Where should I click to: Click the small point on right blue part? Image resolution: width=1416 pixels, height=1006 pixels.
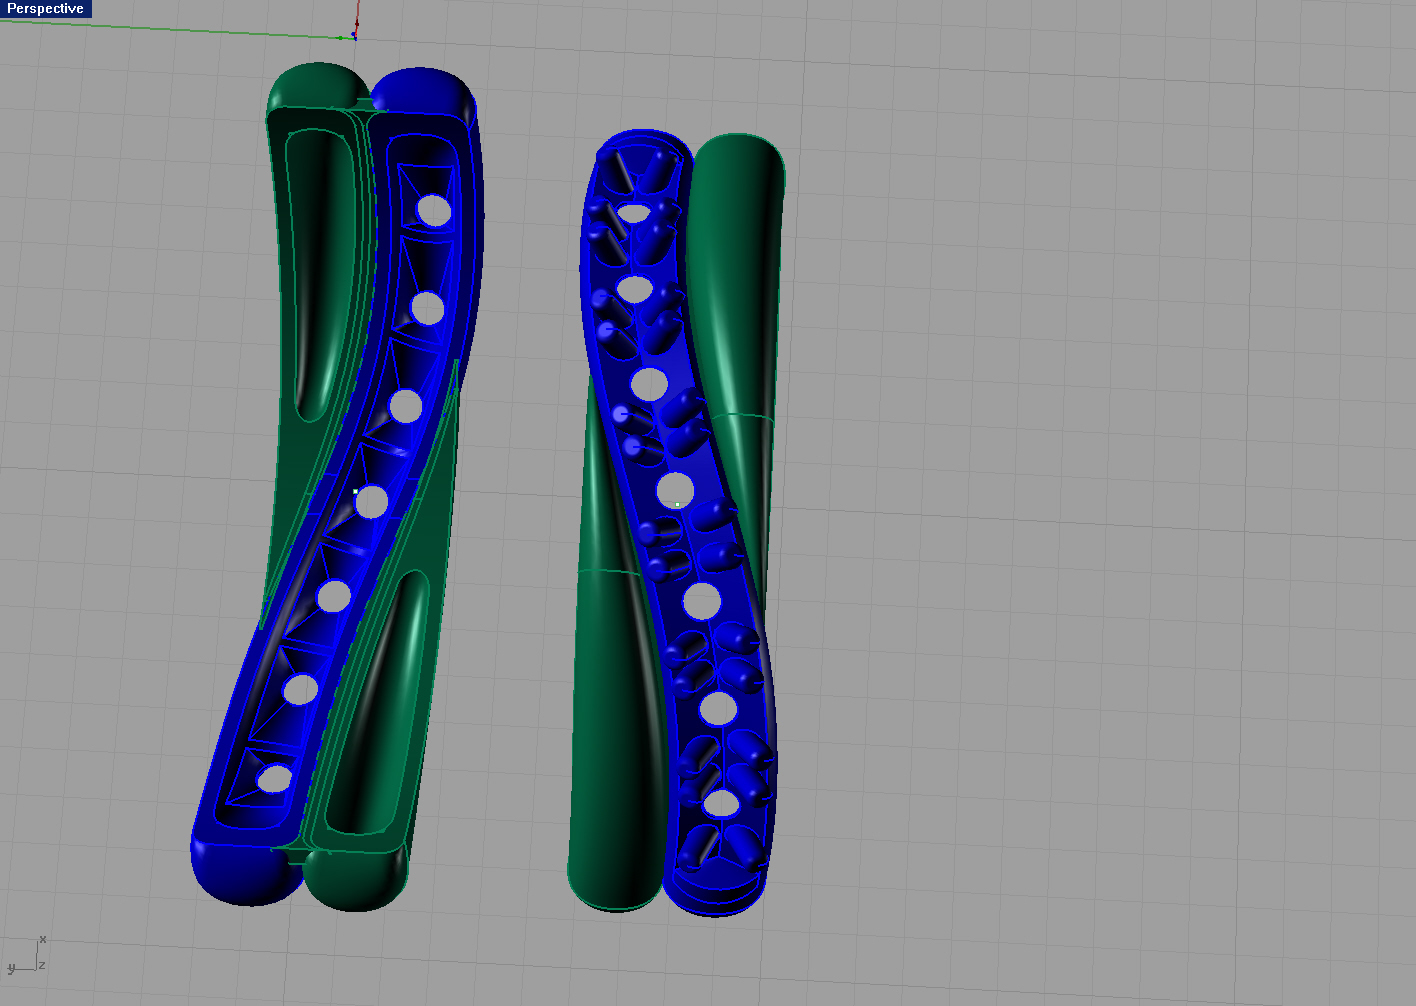tap(678, 504)
